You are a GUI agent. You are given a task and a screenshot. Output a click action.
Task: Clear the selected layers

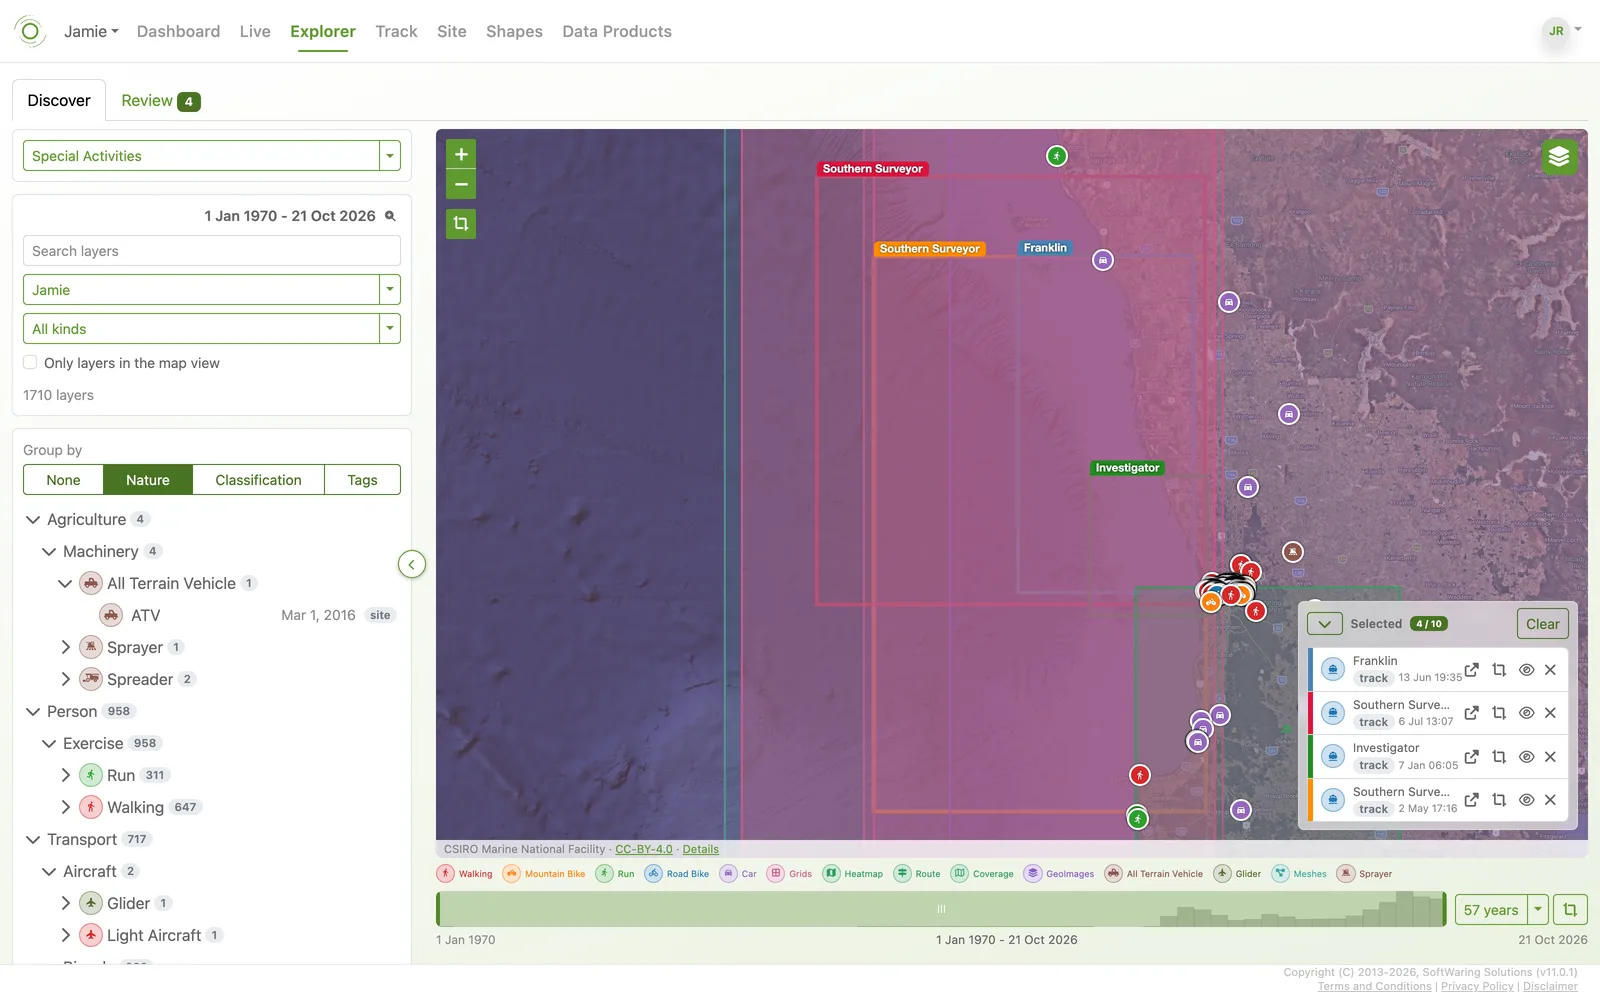(x=1542, y=624)
